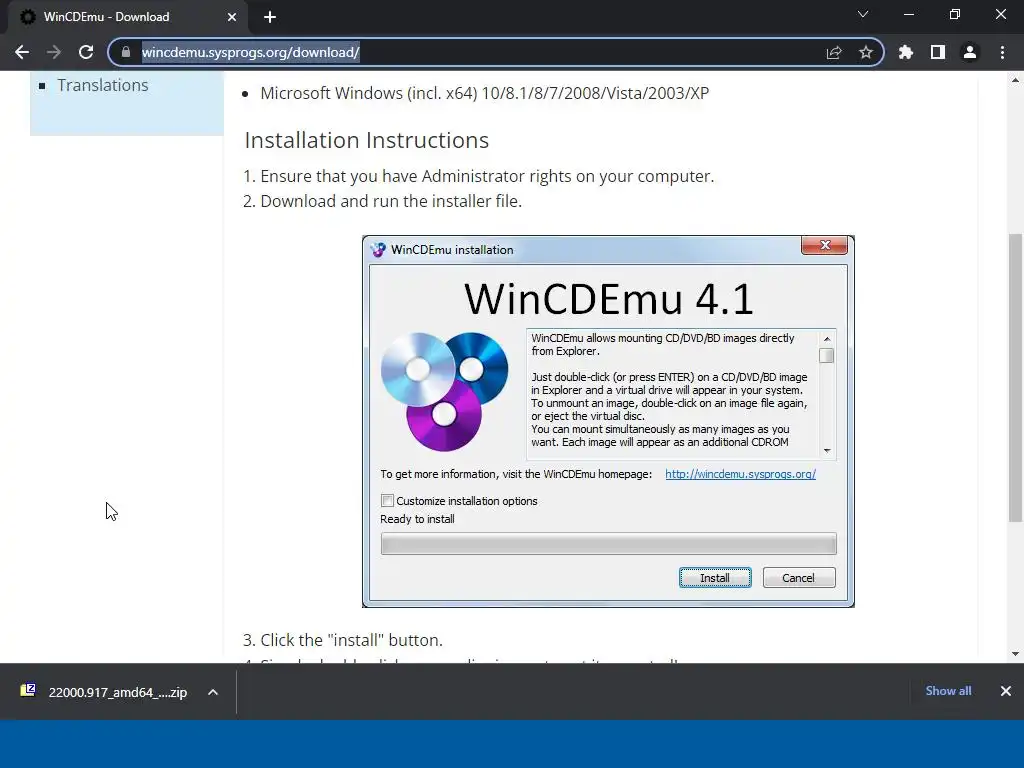Viewport: 1024px width, 768px height.
Task: Expand options arrow for downloaded zip file
Action: 213,692
